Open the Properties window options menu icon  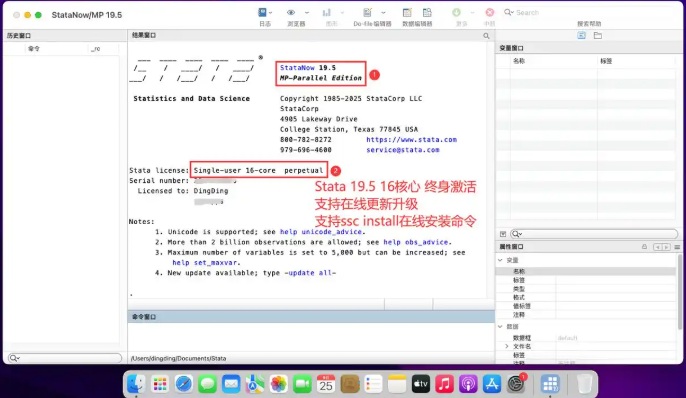point(677,247)
